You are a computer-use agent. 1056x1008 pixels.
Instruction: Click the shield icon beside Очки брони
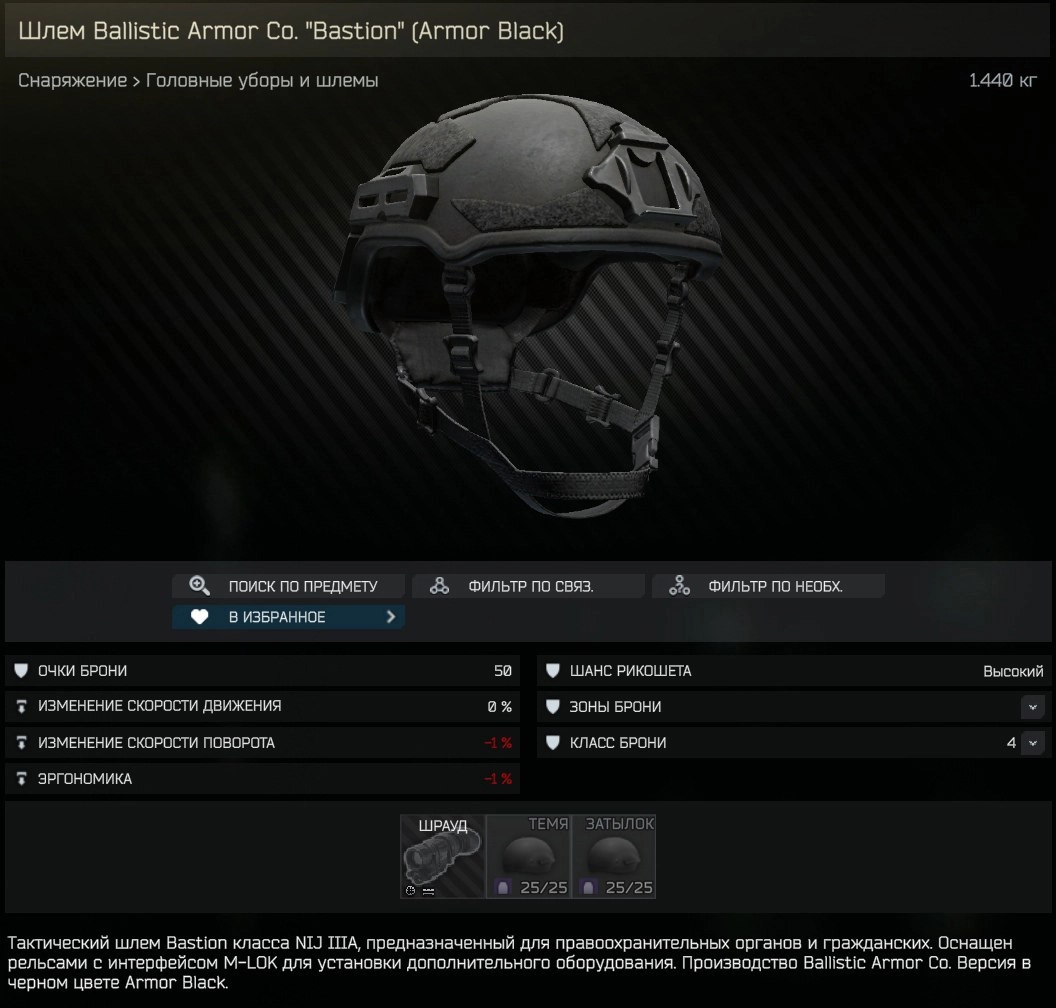tap(22, 671)
